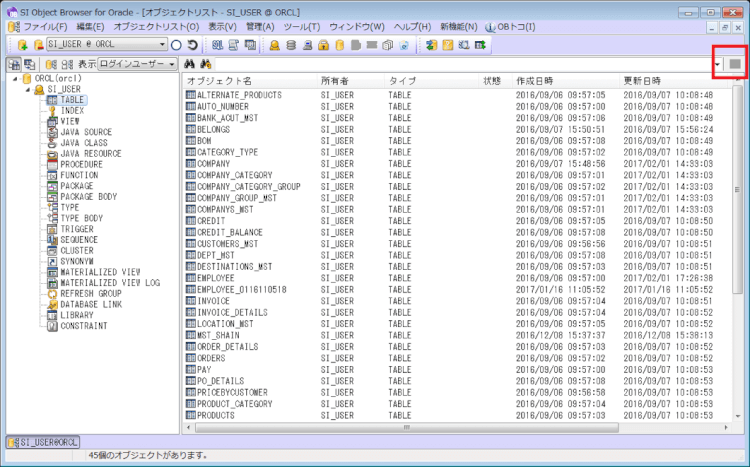Select CONSTRAINT in the object tree
The image size is (750, 467).
coord(84,326)
